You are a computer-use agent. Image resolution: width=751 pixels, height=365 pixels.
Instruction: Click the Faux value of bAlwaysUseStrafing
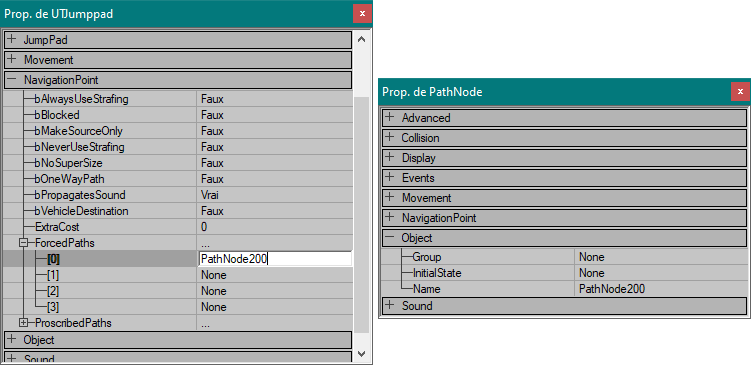tap(212, 99)
